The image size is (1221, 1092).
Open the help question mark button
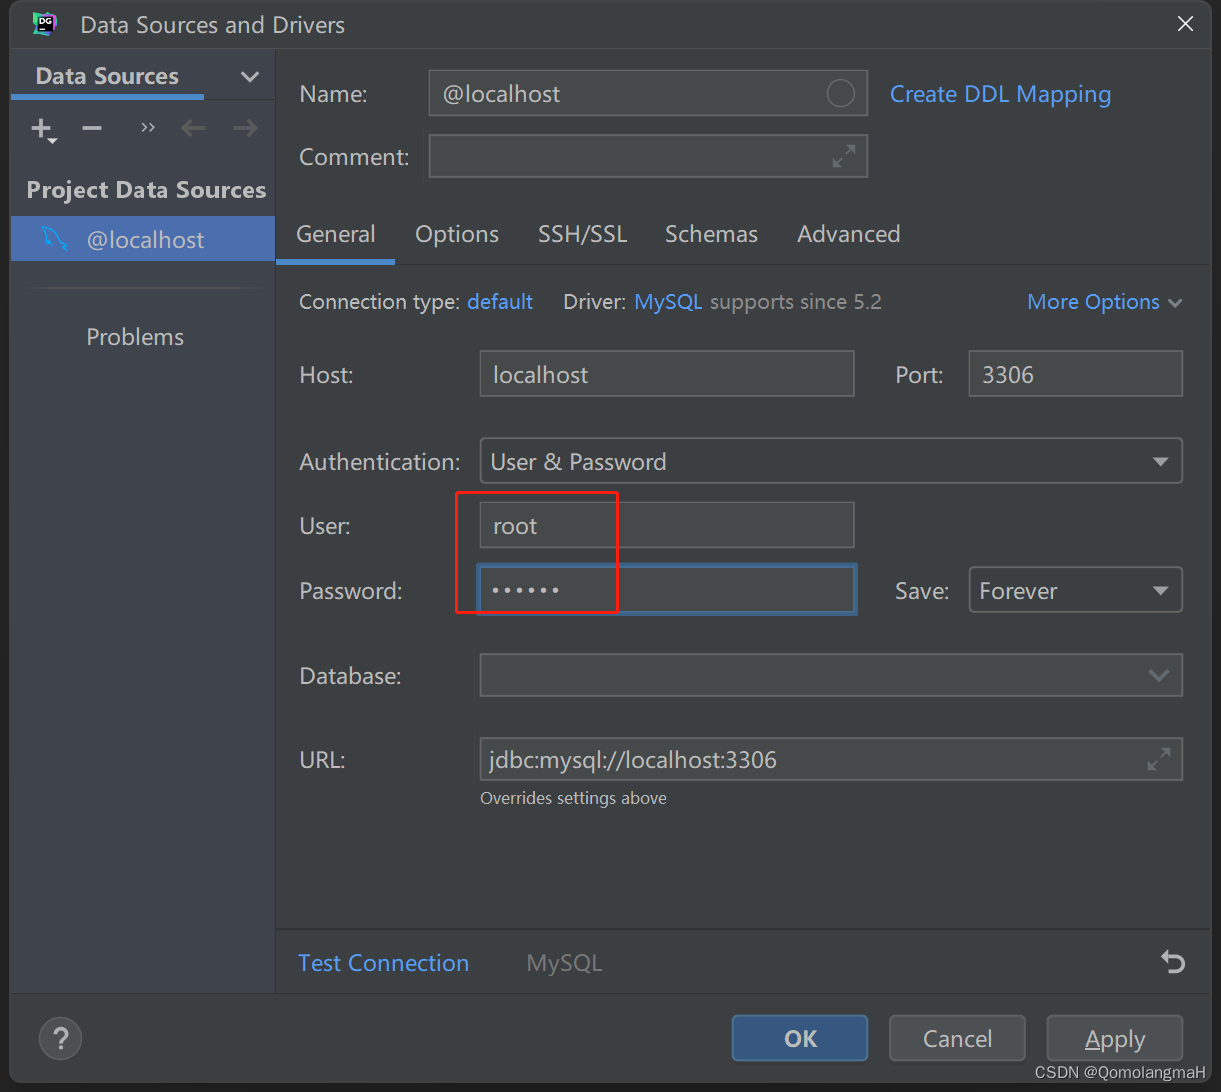60,1038
